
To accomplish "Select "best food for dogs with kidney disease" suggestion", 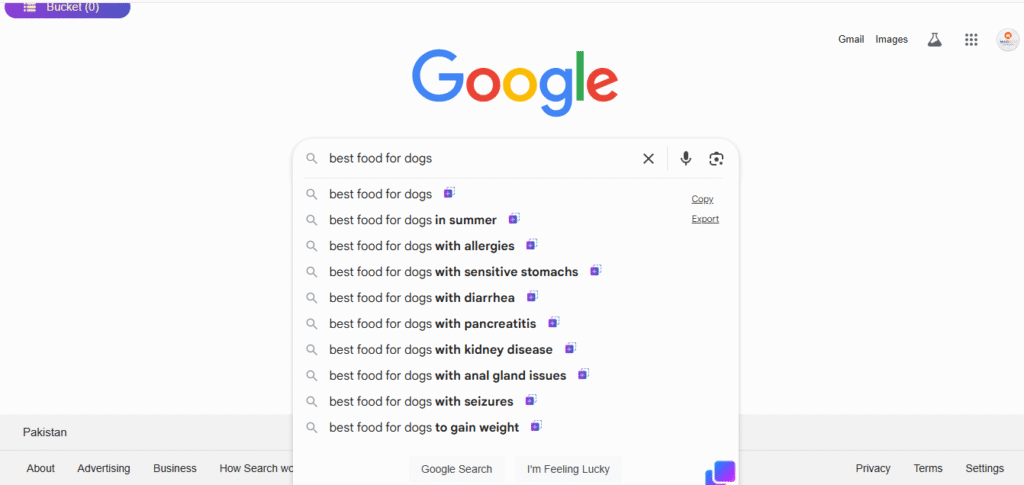I will pyautogui.click(x=440, y=350).
